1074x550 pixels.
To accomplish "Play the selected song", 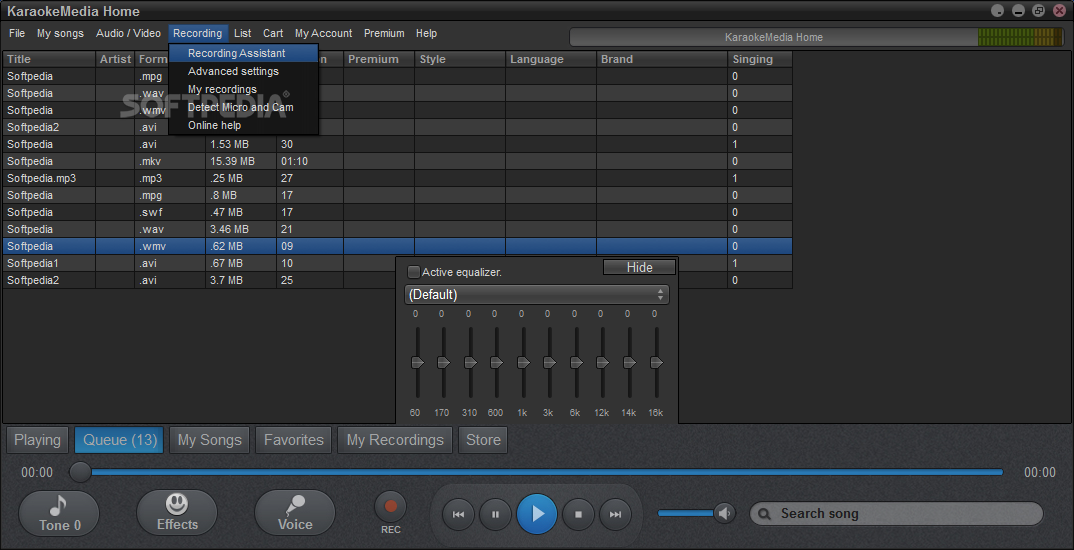I will pyautogui.click(x=537, y=514).
